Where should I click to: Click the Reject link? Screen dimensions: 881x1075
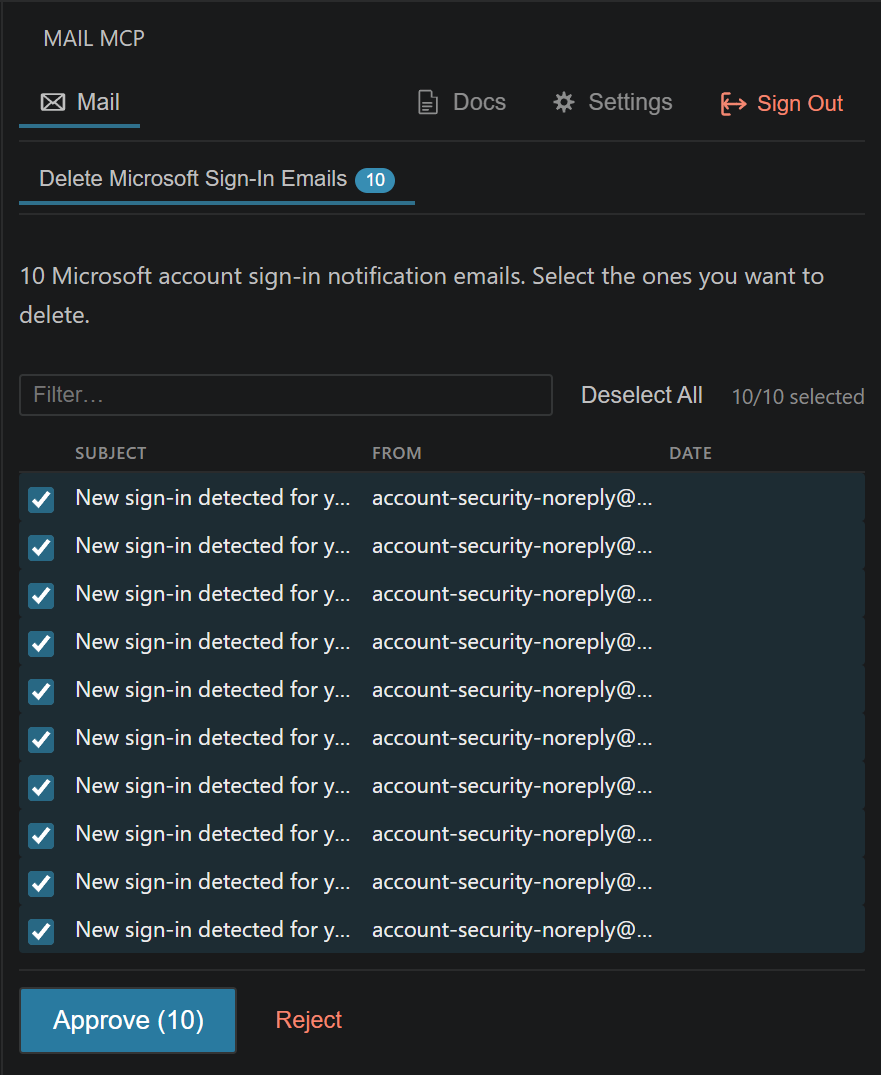pos(308,1019)
